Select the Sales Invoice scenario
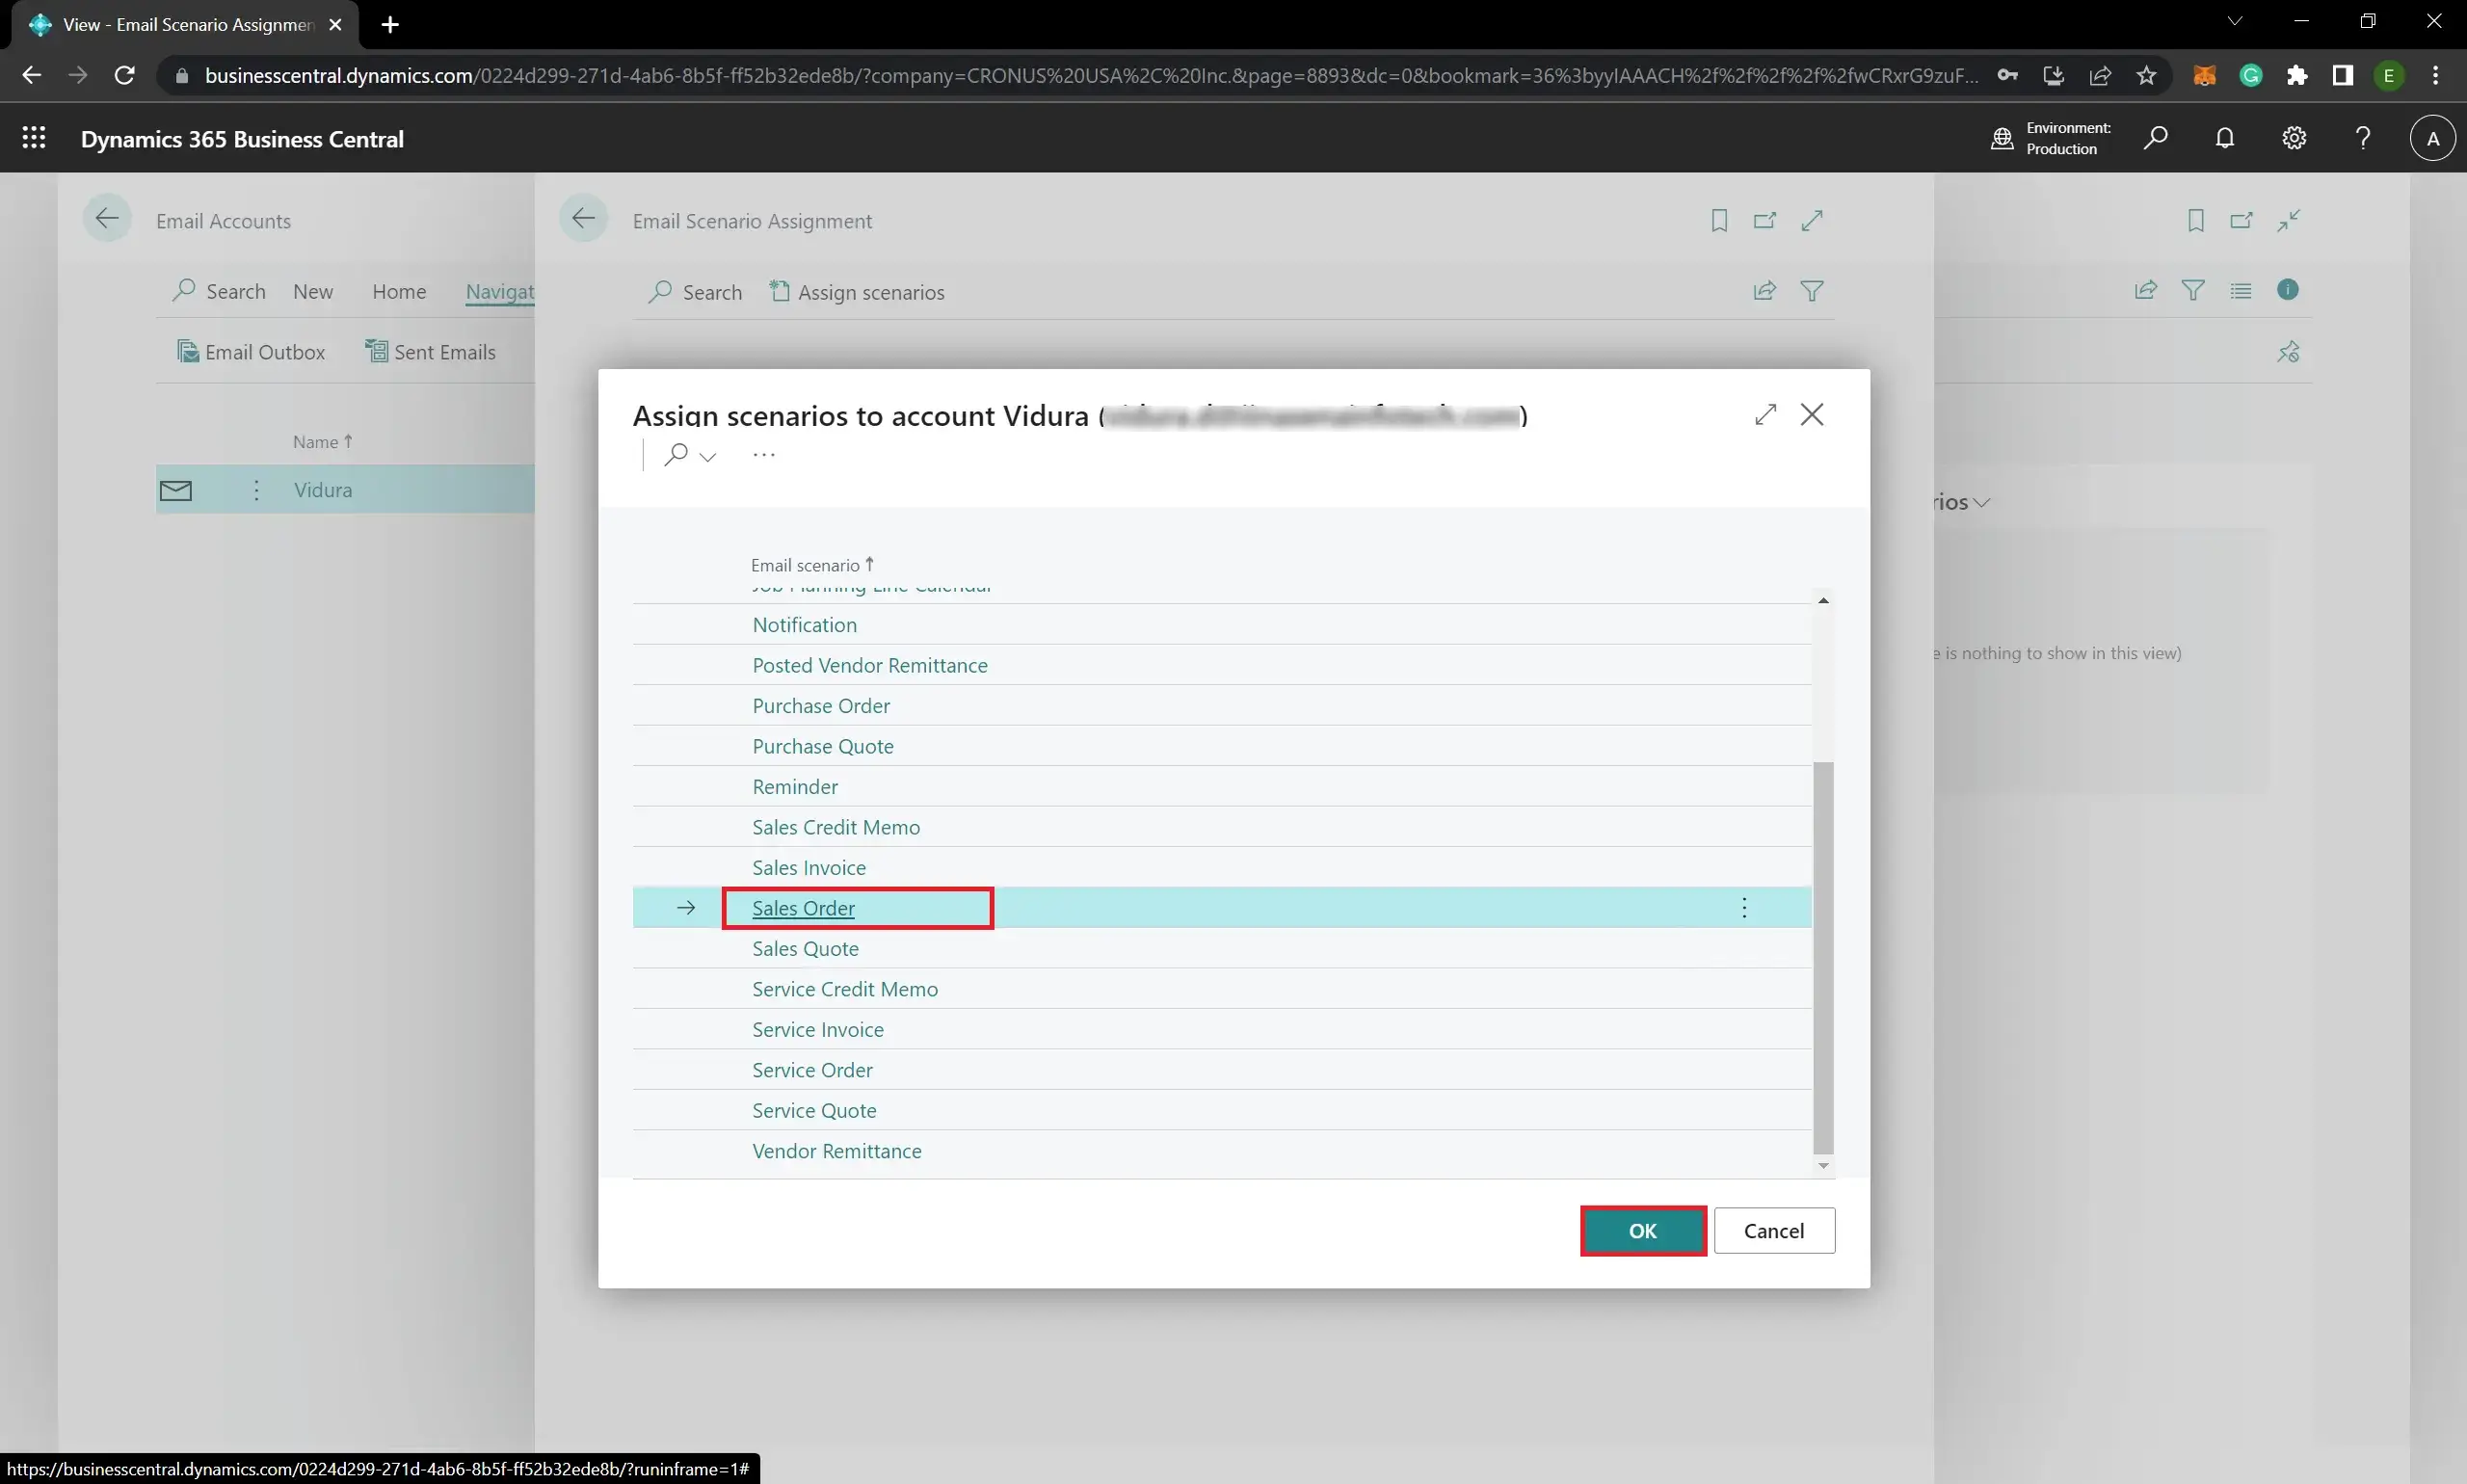The height and width of the screenshot is (1484, 2467). [809, 868]
